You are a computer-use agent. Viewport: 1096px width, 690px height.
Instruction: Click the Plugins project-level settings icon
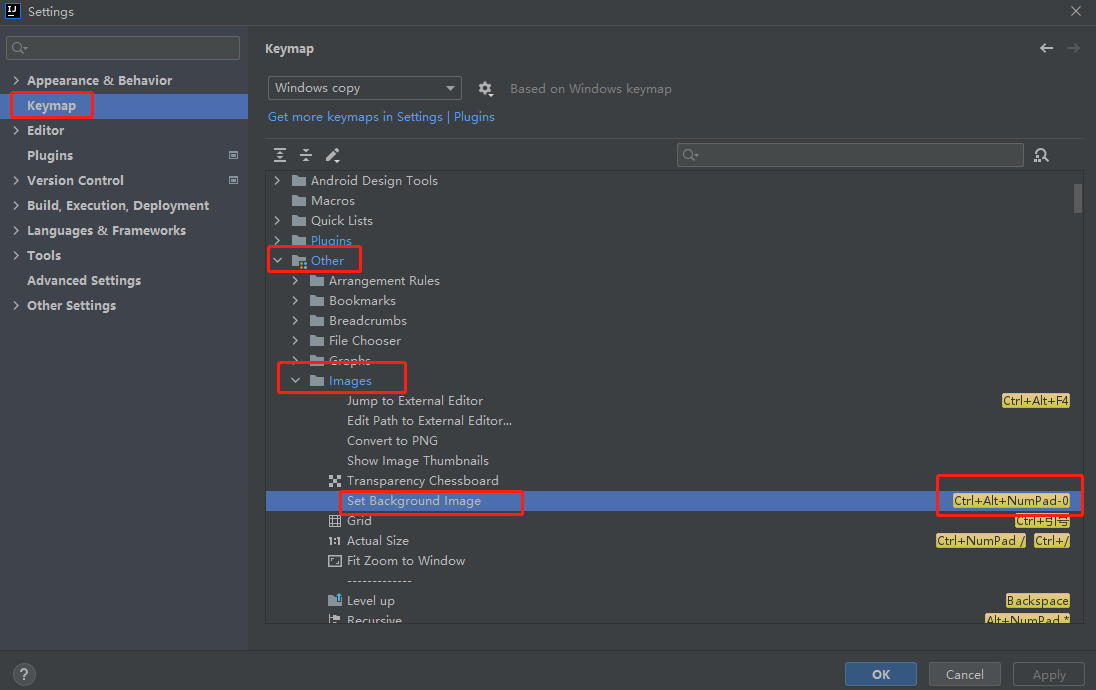(233, 155)
